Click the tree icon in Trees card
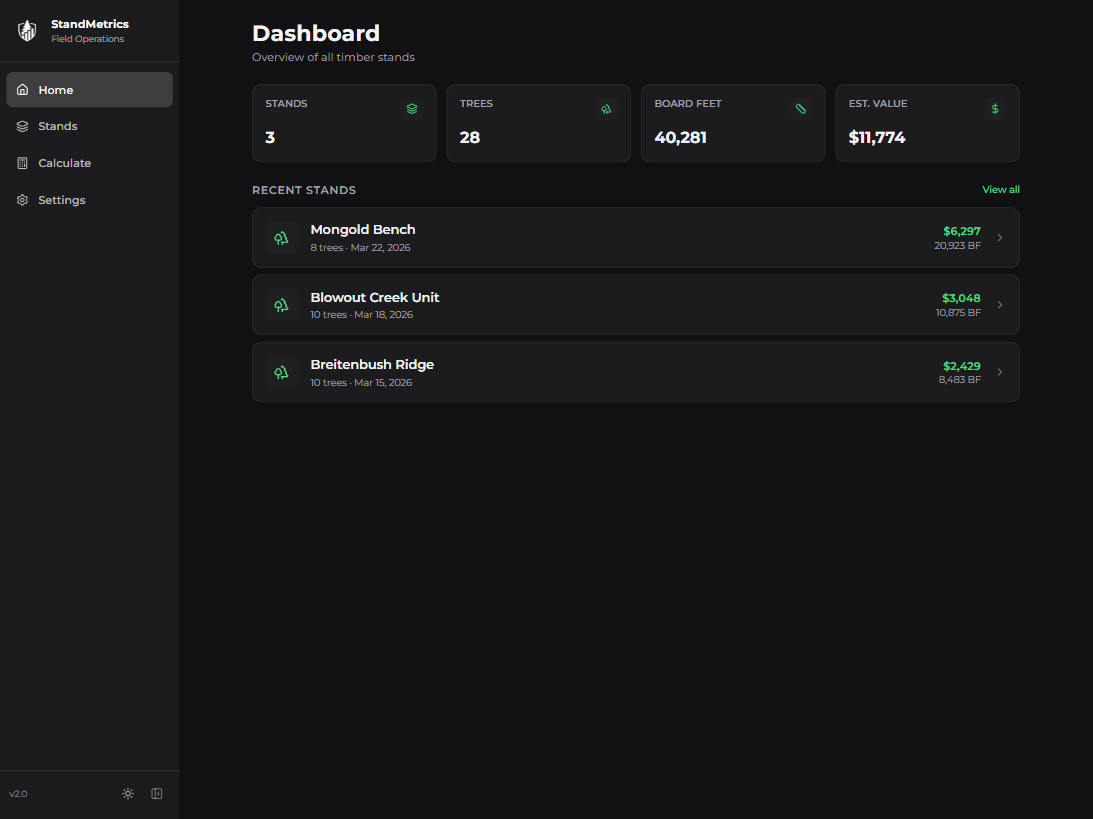 pyautogui.click(x=606, y=109)
